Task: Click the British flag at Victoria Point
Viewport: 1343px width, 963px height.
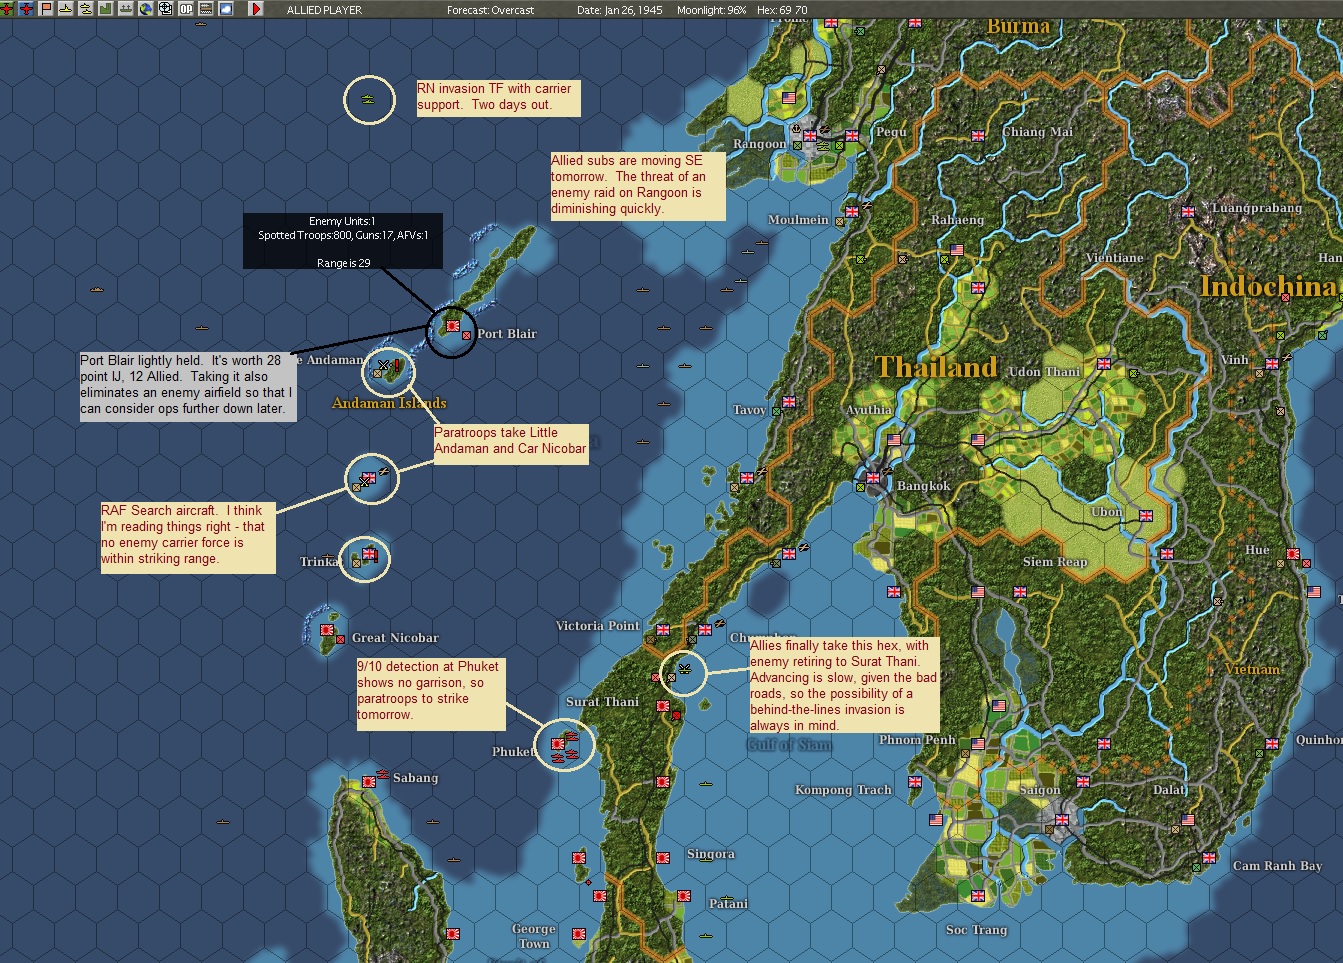Action: click(662, 630)
